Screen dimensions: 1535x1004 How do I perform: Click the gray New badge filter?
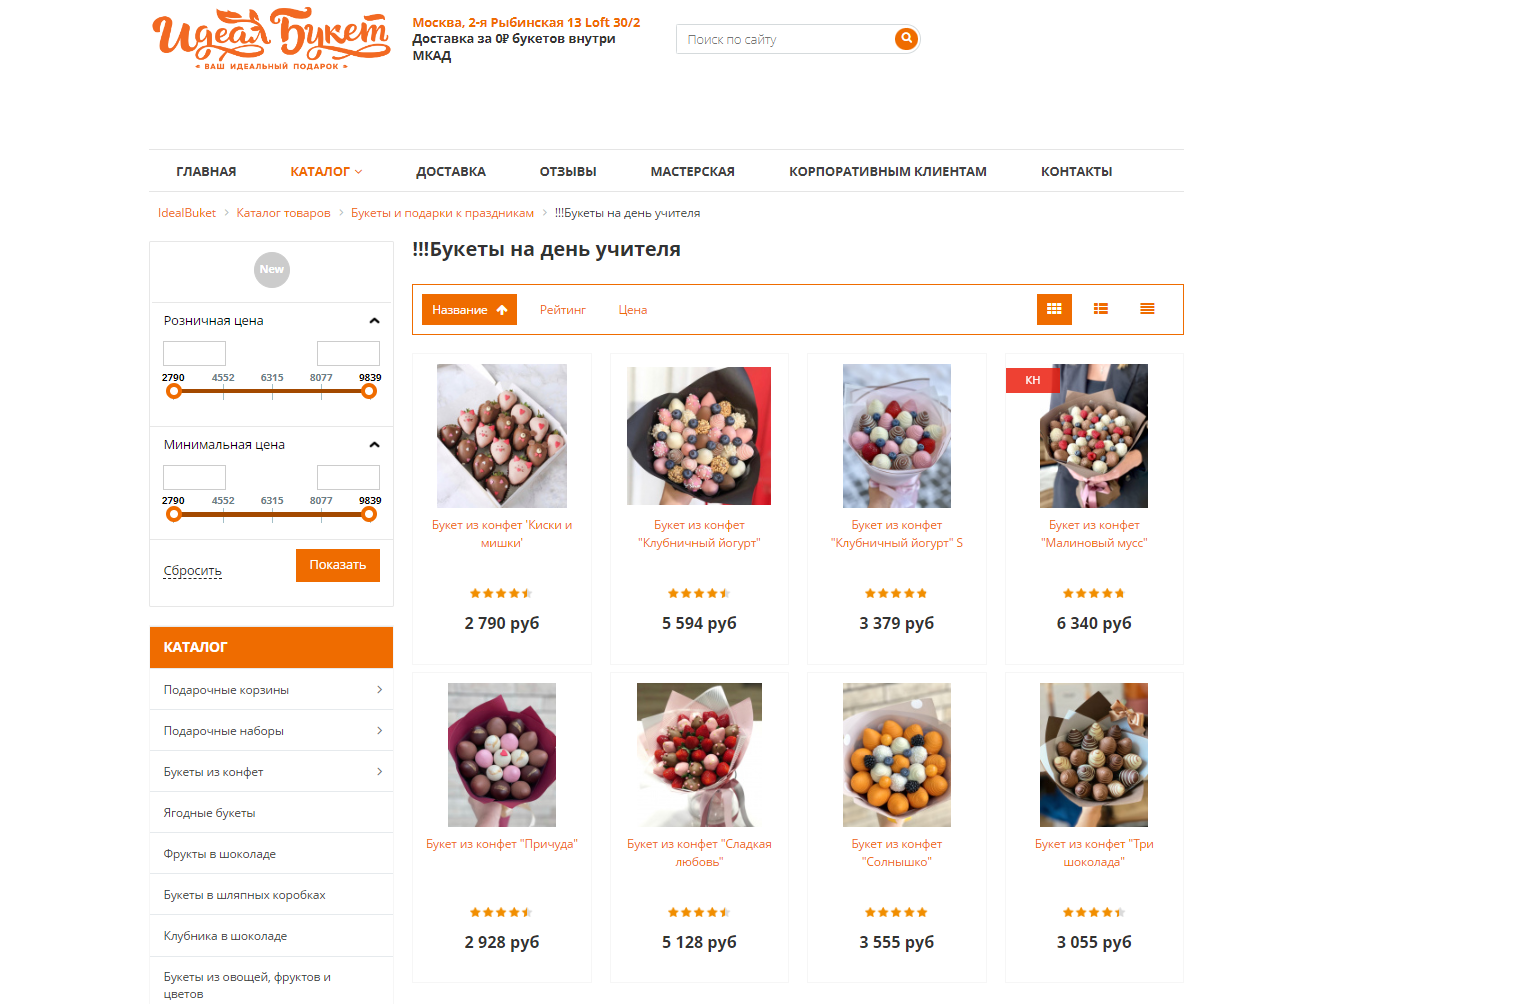click(x=272, y=269)
